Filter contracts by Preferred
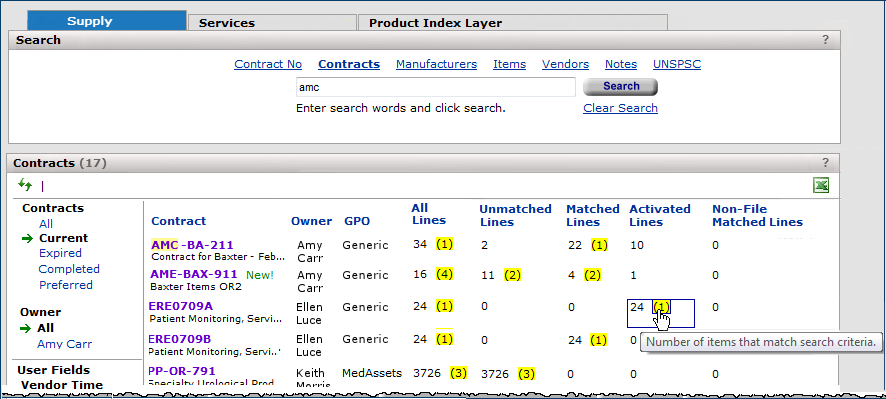The height and width of the screenshot is (399, 886). pos(66,285)
